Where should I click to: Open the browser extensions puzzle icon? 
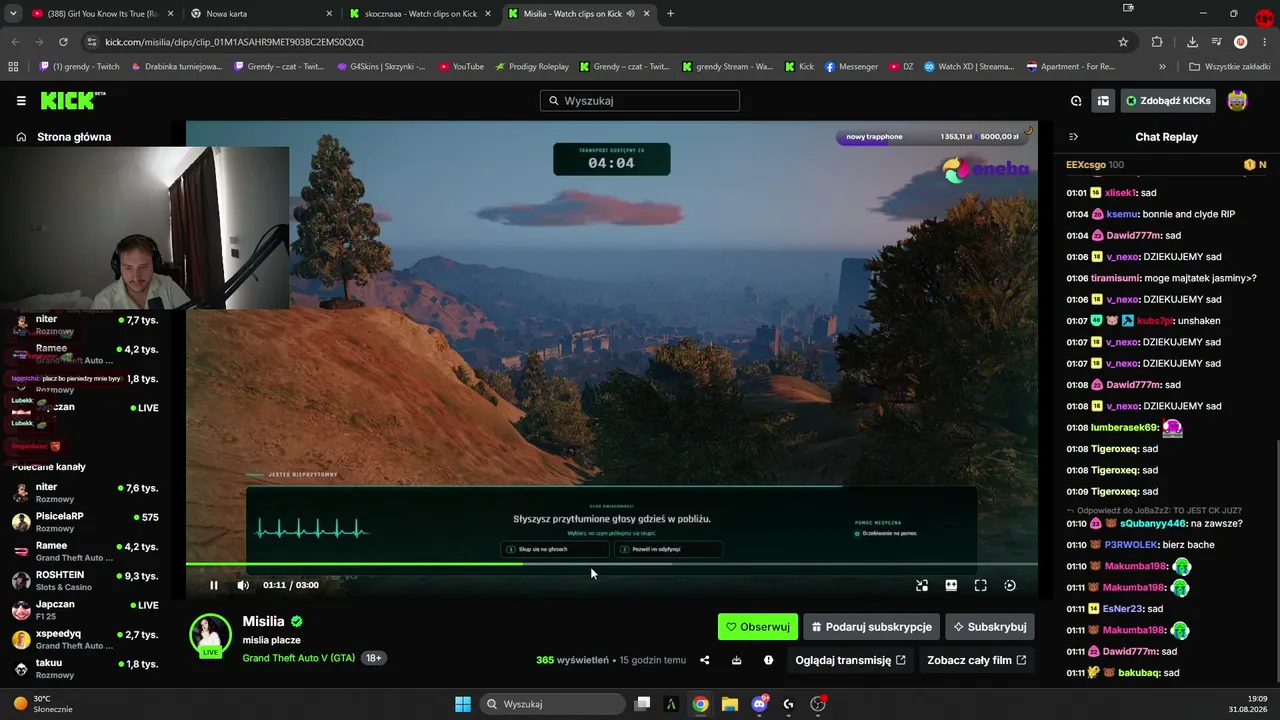click(x=1157, y=42)
